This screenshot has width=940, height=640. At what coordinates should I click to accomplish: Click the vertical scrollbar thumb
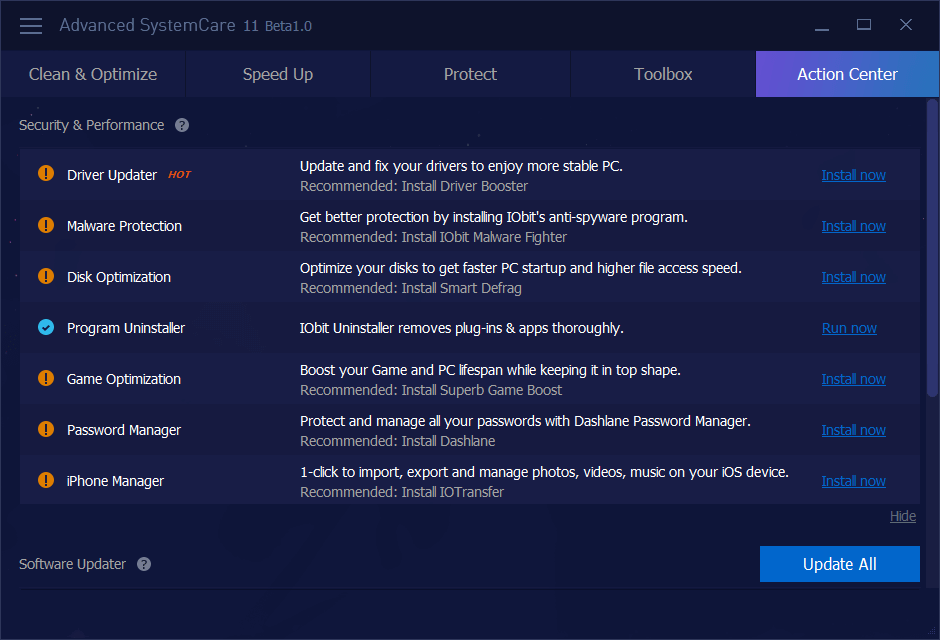(932, 248)
